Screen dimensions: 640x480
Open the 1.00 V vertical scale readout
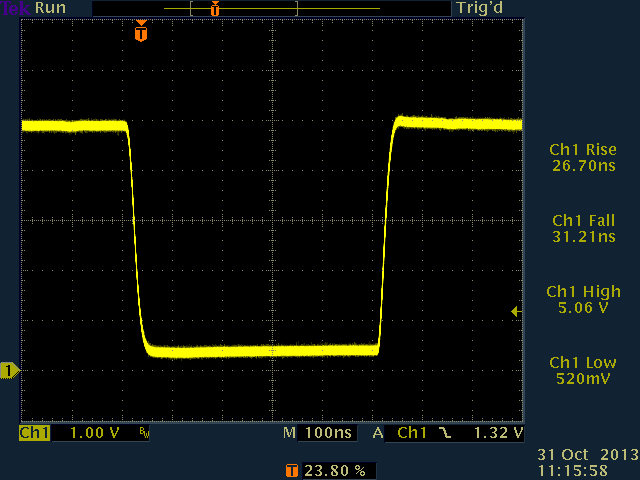click(96, 434)
